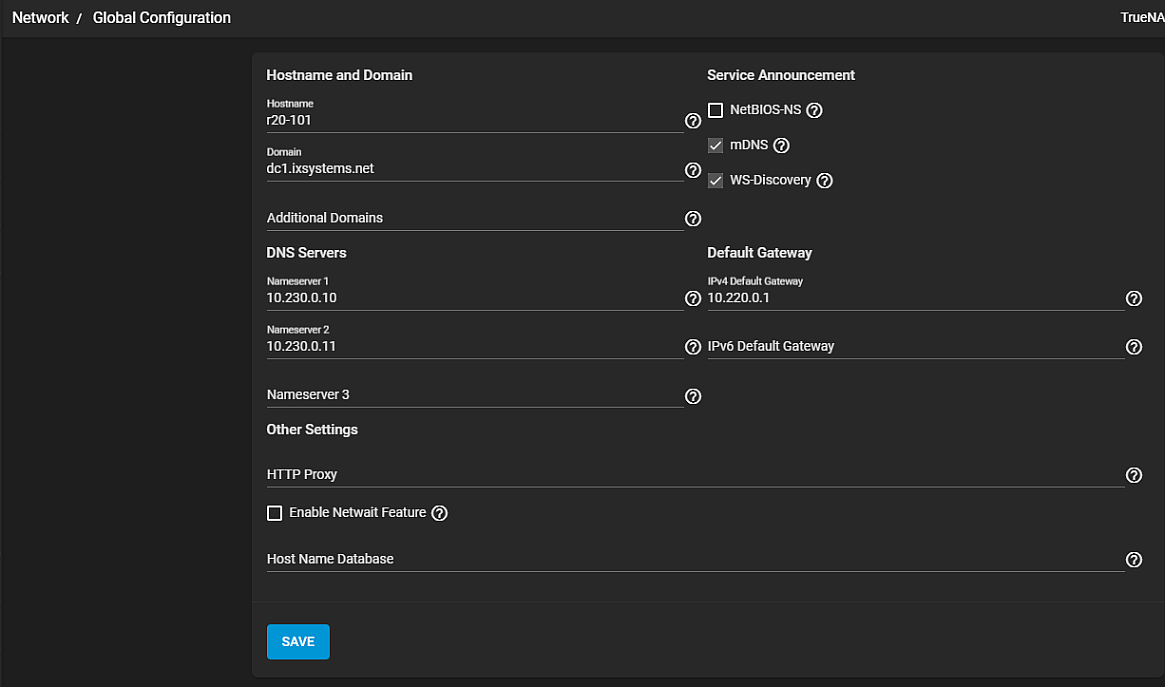Open the Domain field help tooltip icon
1165x687 pixels.
[x=692, y=170]
